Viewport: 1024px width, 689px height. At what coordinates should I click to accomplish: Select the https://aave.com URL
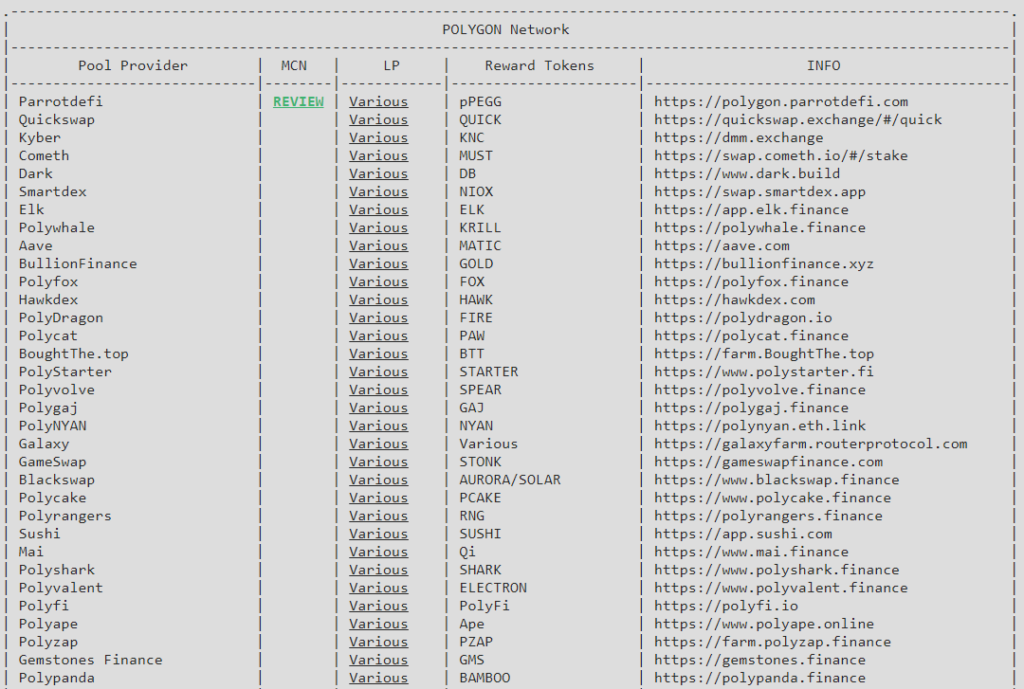pyautogui.click(x=722, y=246)
